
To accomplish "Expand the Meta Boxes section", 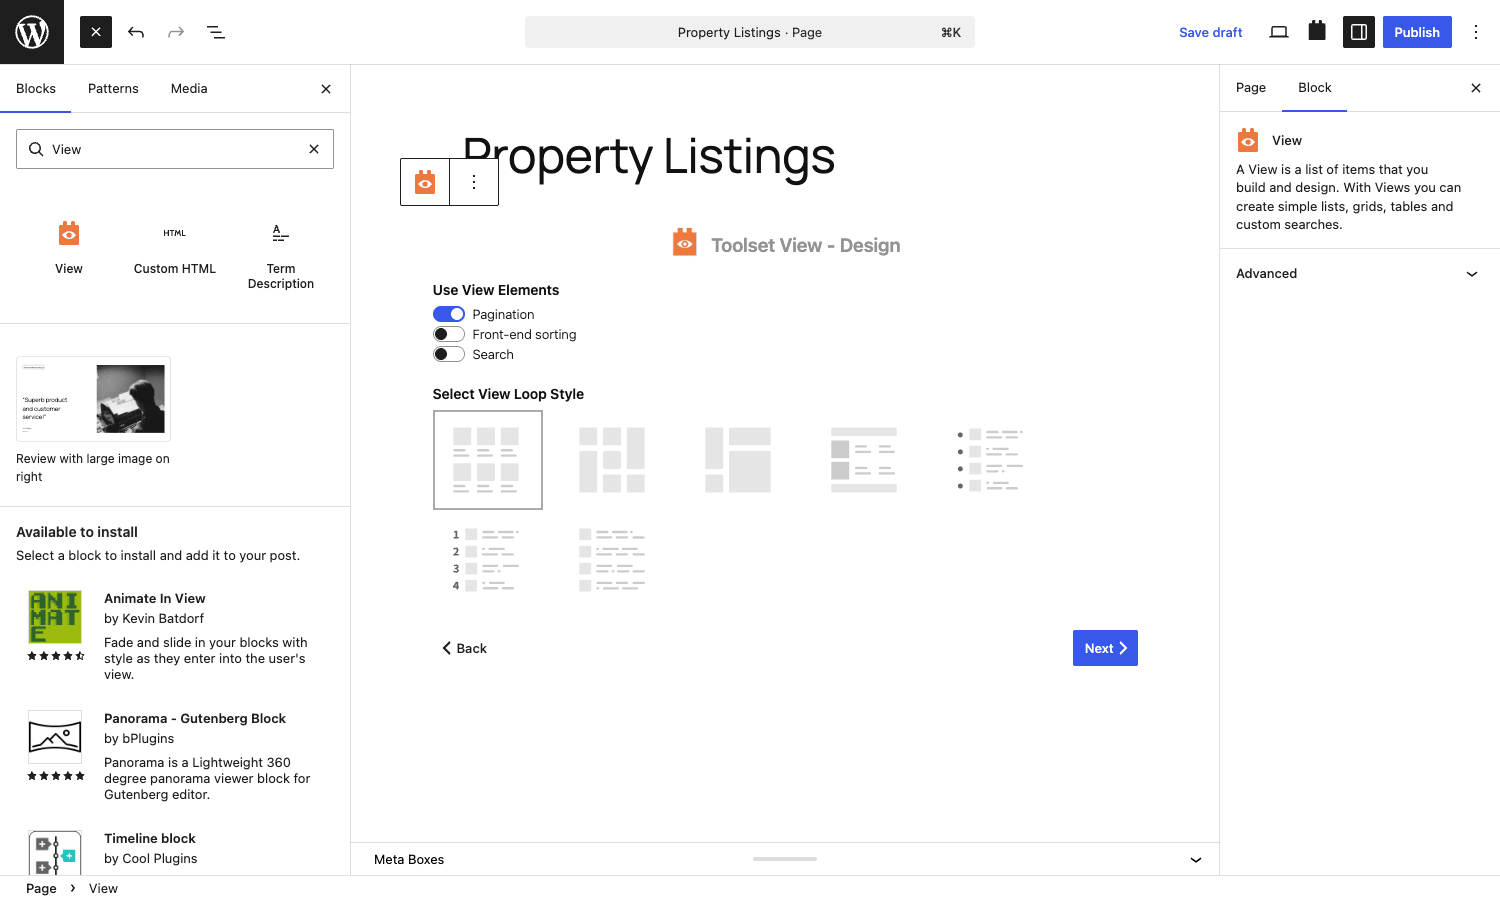I will click(x=785, y=860).
